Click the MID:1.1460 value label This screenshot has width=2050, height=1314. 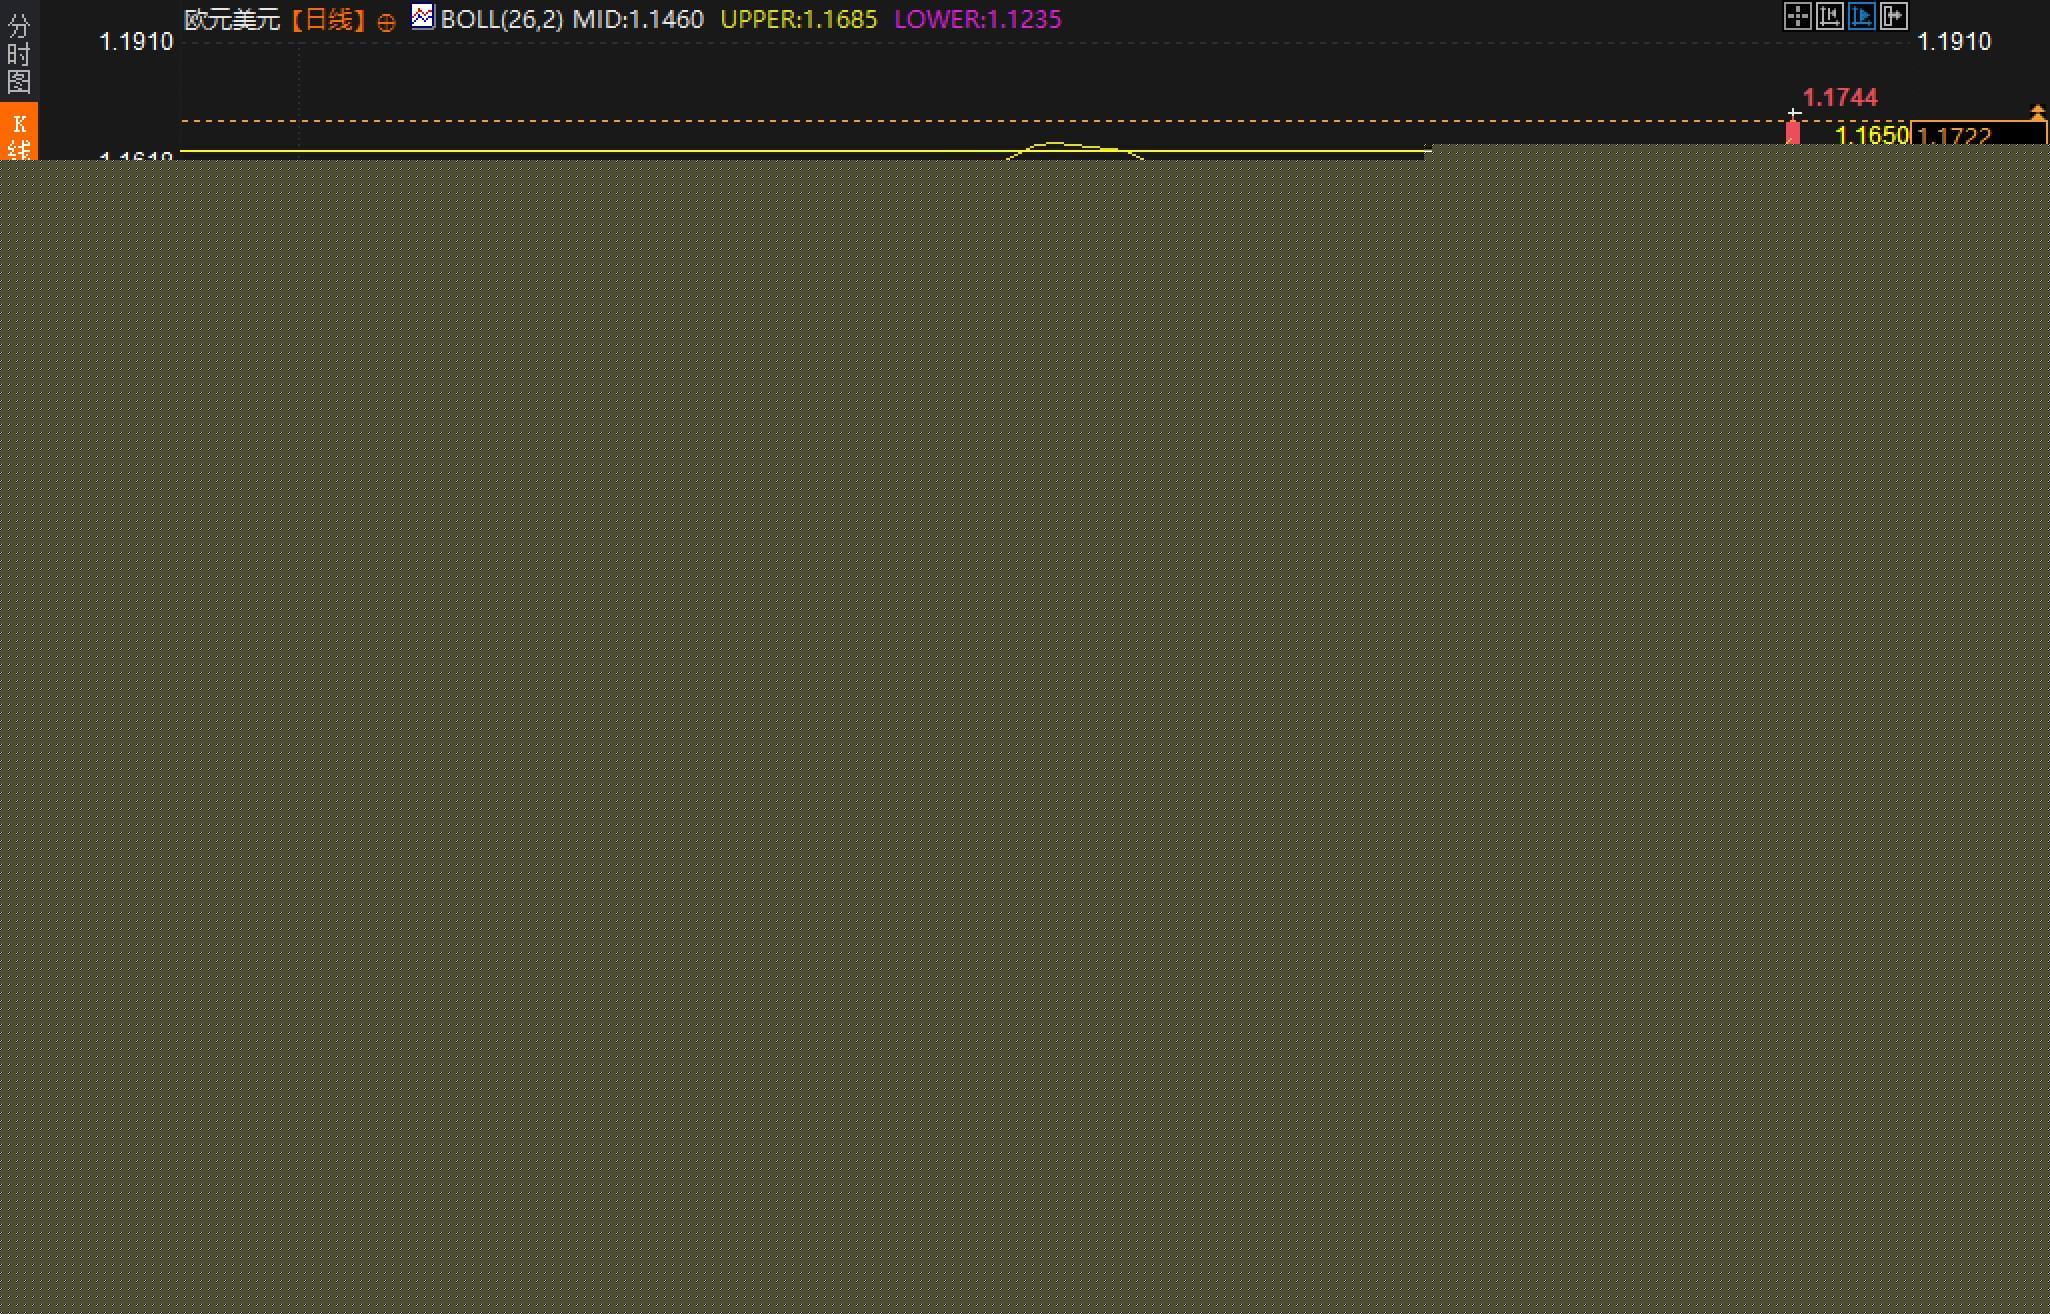click(638, 20)
